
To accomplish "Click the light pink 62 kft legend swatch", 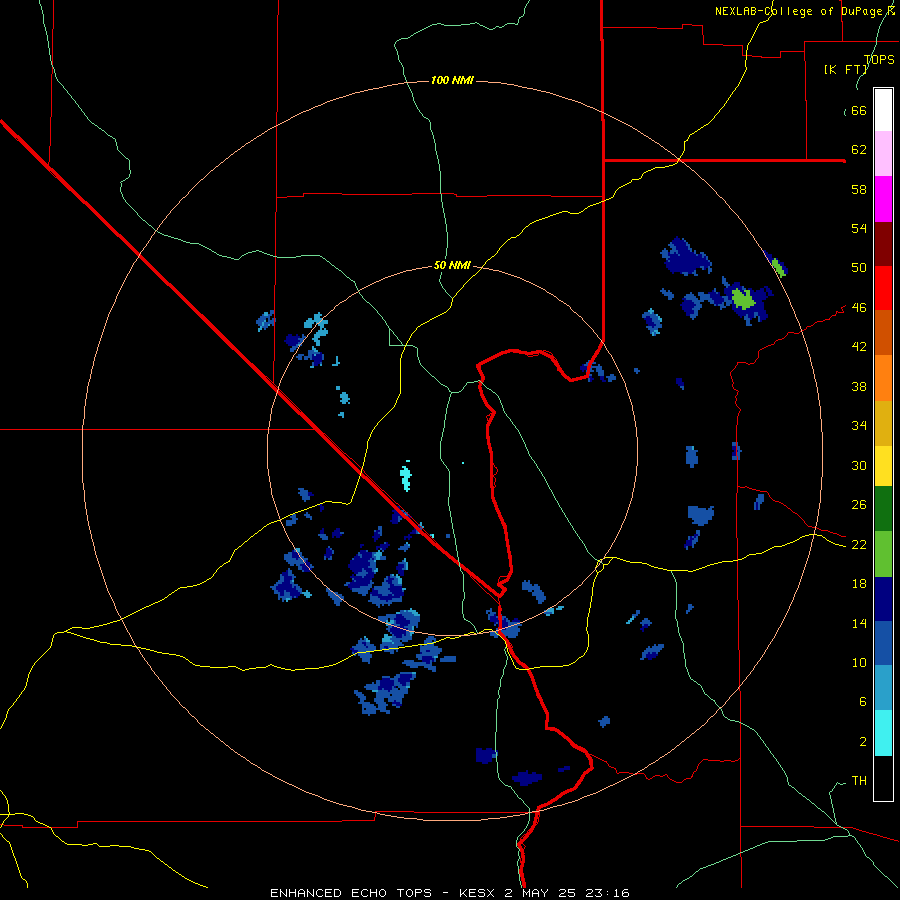I will coord(883,154).
